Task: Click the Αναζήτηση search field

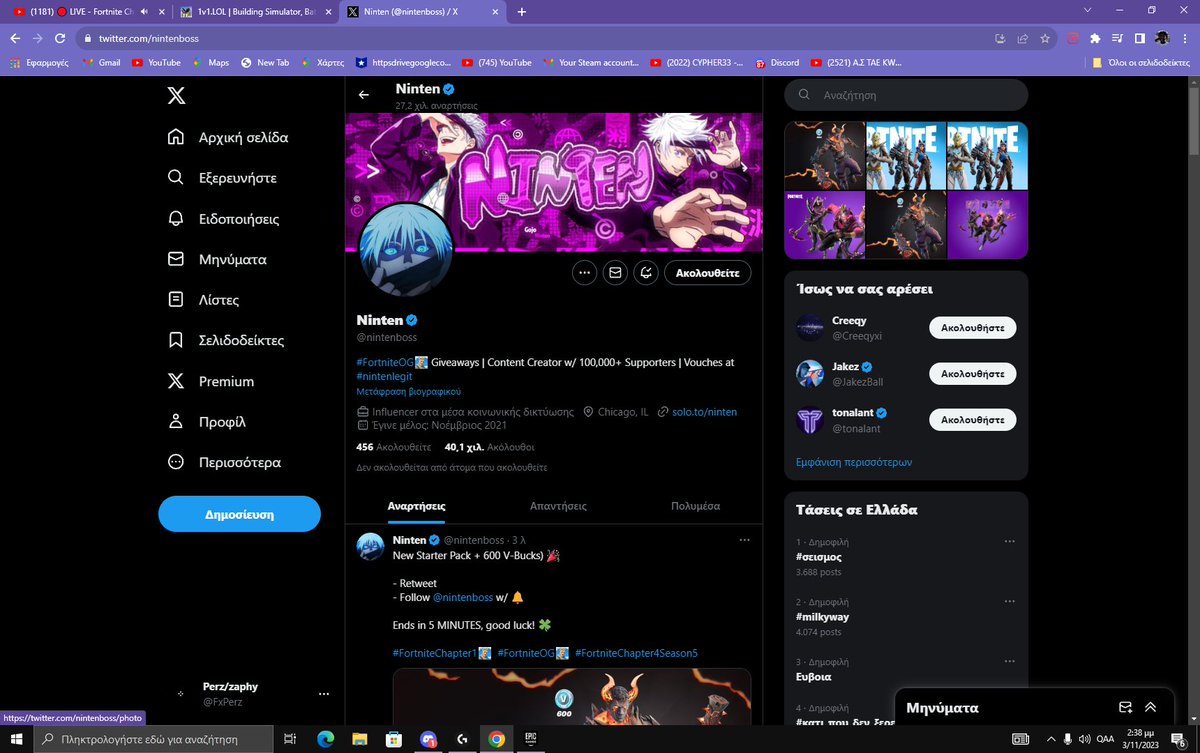Action: pos(906,95)
